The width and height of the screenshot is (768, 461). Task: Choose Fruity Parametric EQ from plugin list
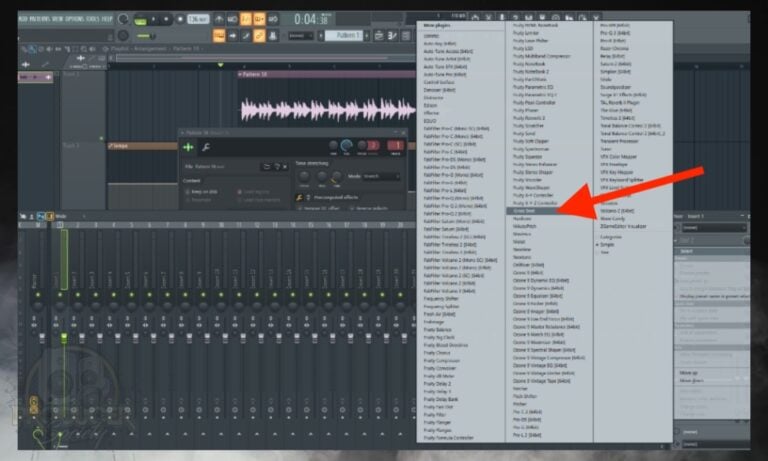533,87
